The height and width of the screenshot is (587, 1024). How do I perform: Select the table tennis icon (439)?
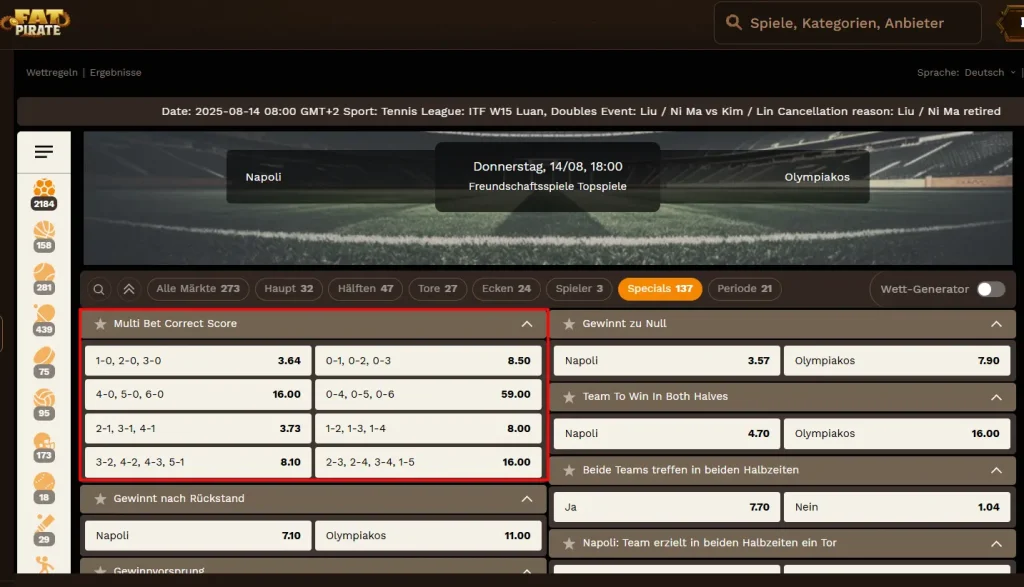pos(44,319)
